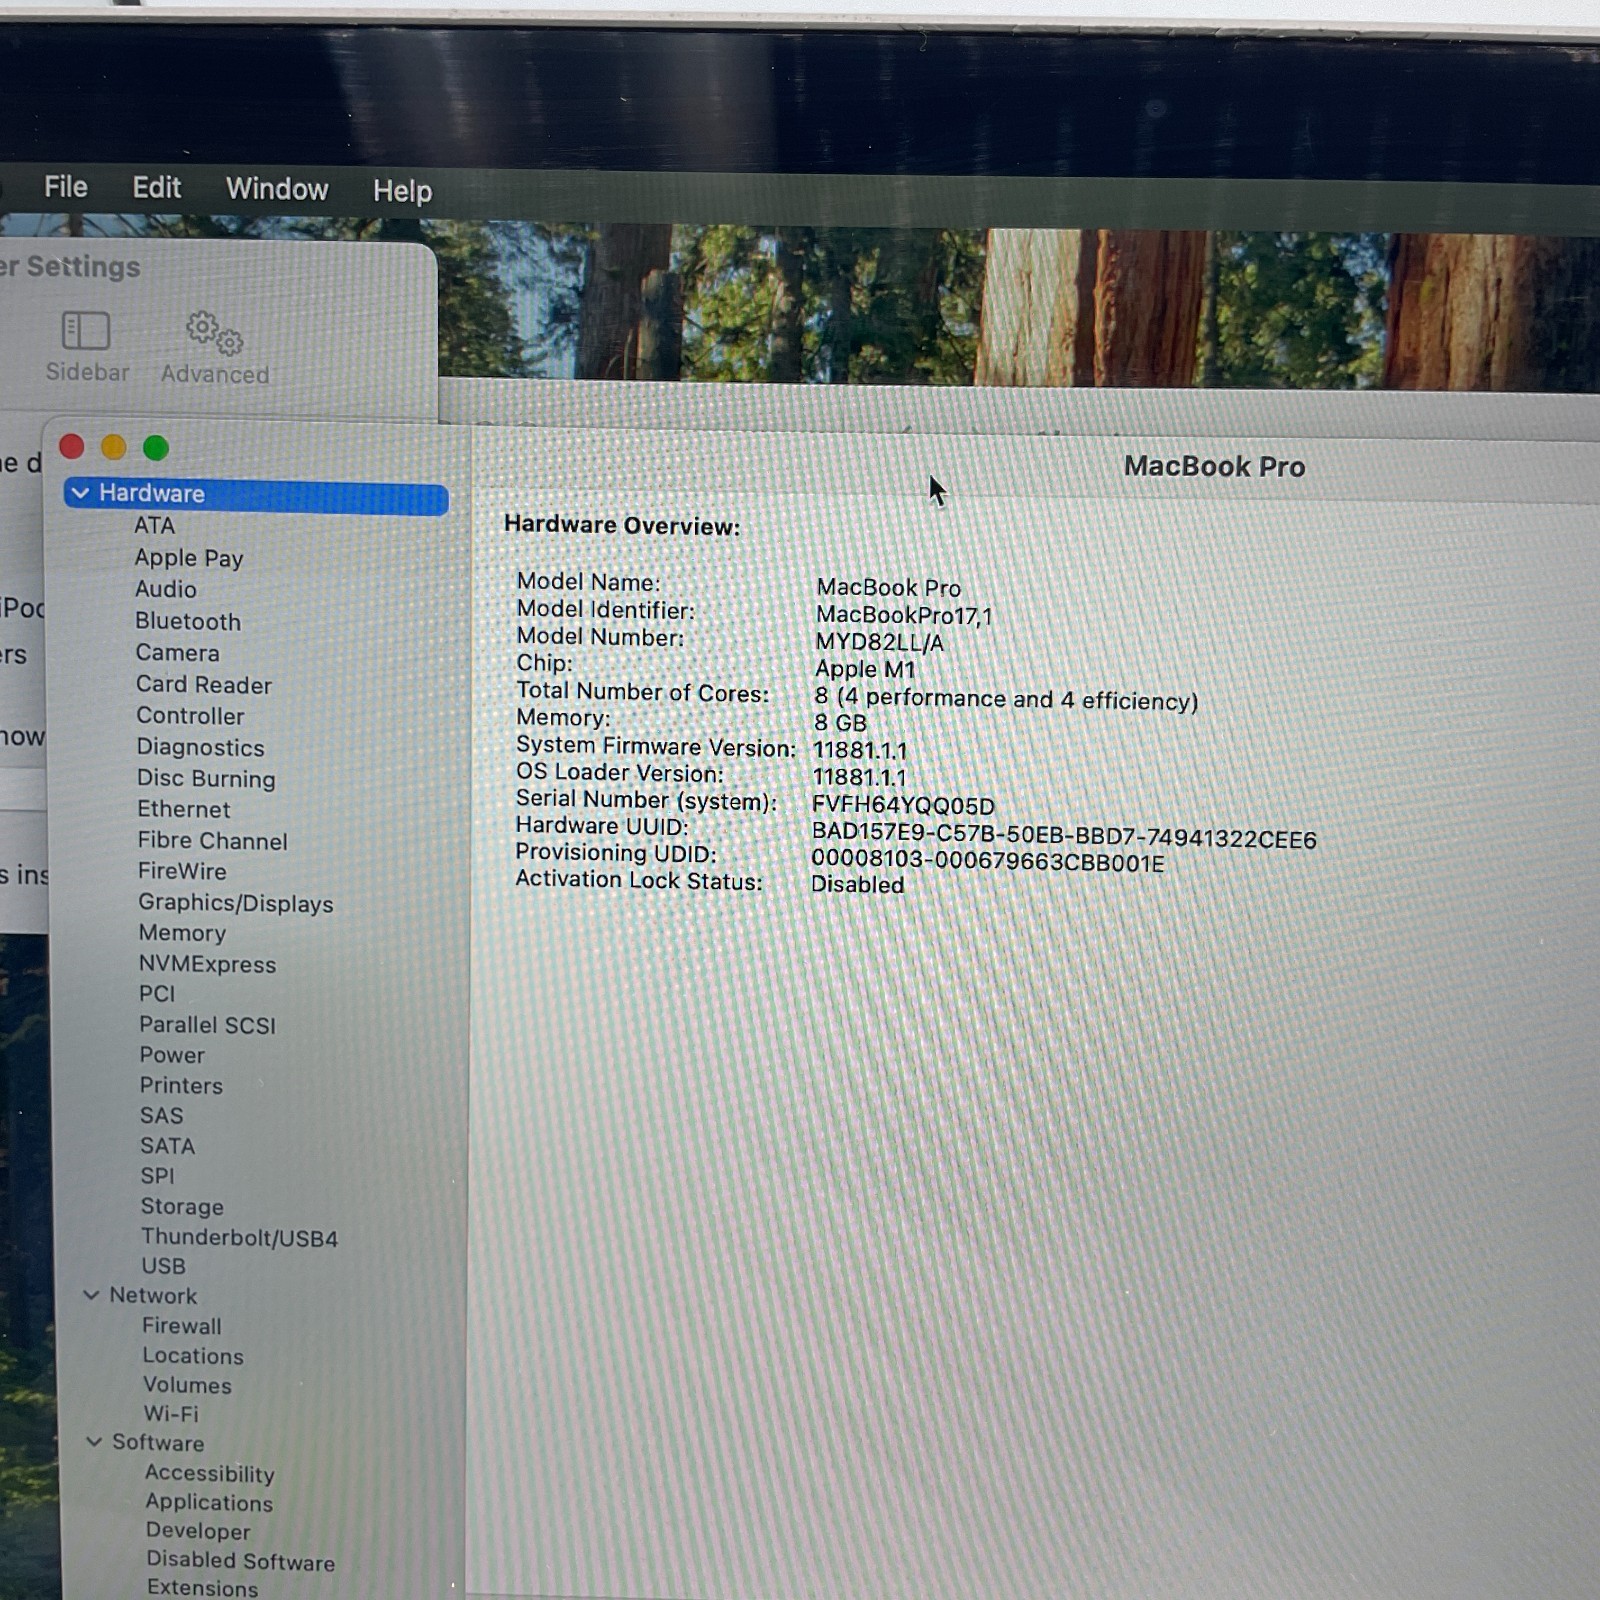Select Disc Burning in the sidebar

click(206, 778)
